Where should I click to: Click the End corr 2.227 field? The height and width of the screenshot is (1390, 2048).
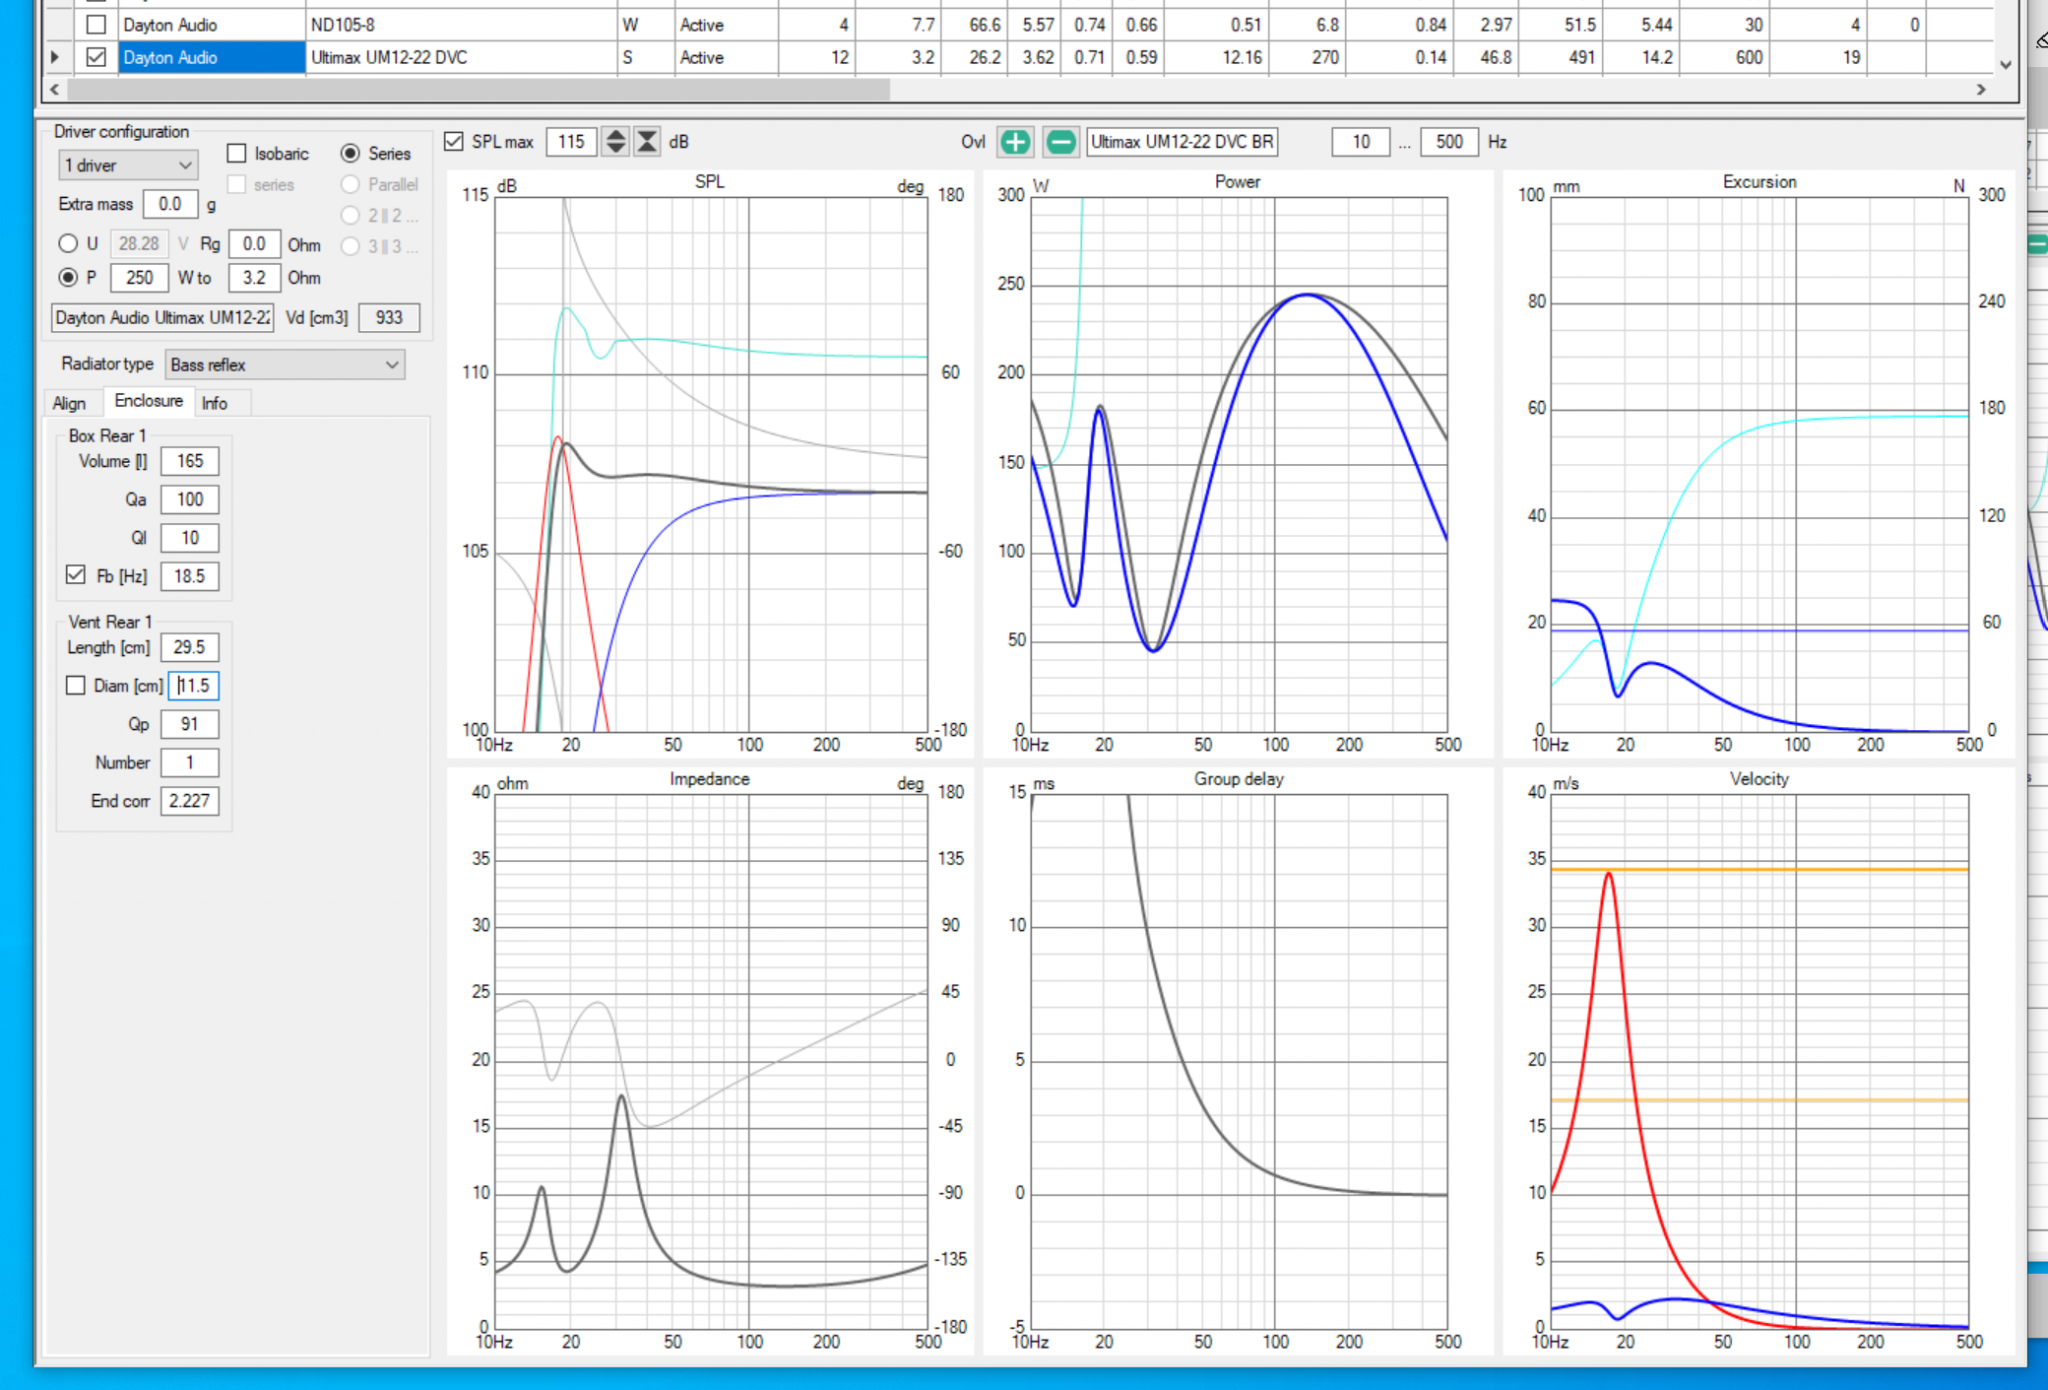click(x=190, y=801)
